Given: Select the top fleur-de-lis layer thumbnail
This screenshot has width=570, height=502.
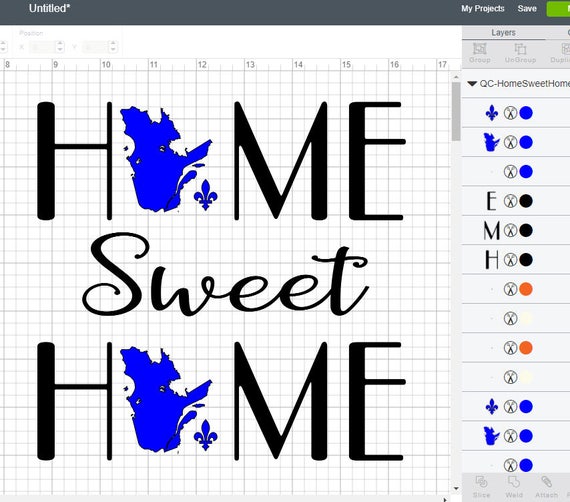Looking at the screenshot, I should pos(492,113).
